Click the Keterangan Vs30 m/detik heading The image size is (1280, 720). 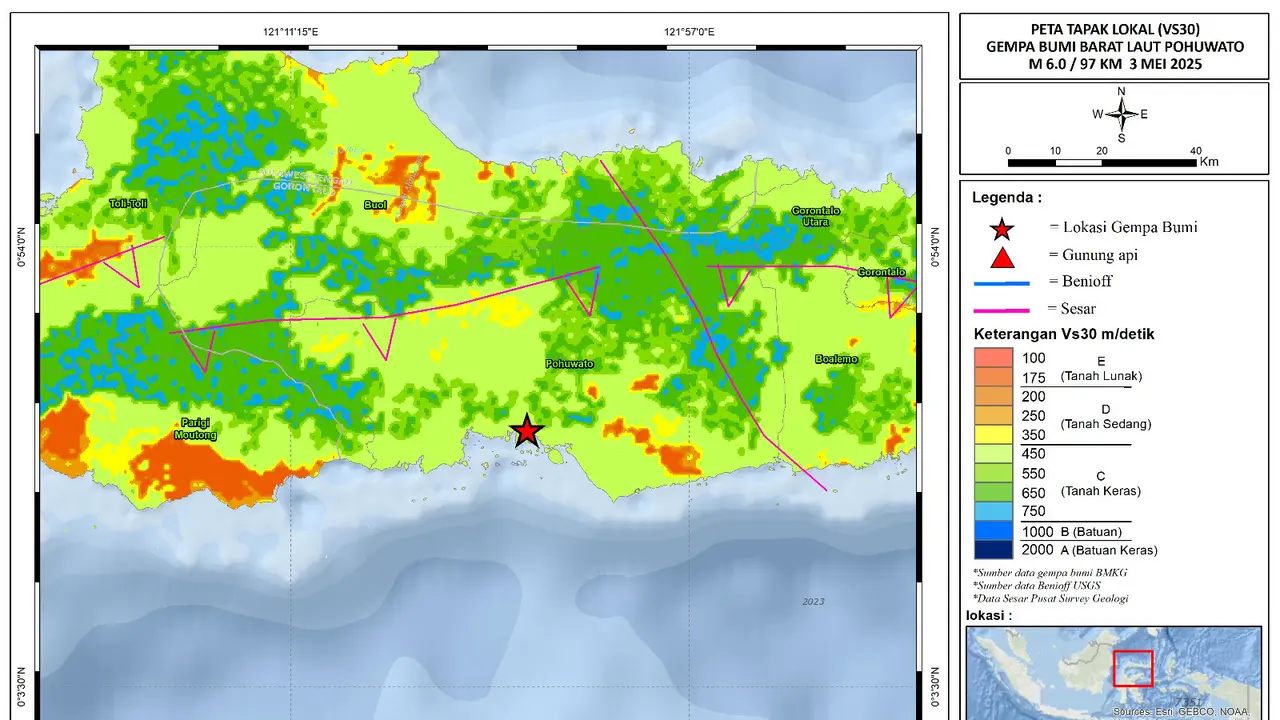1064,334
